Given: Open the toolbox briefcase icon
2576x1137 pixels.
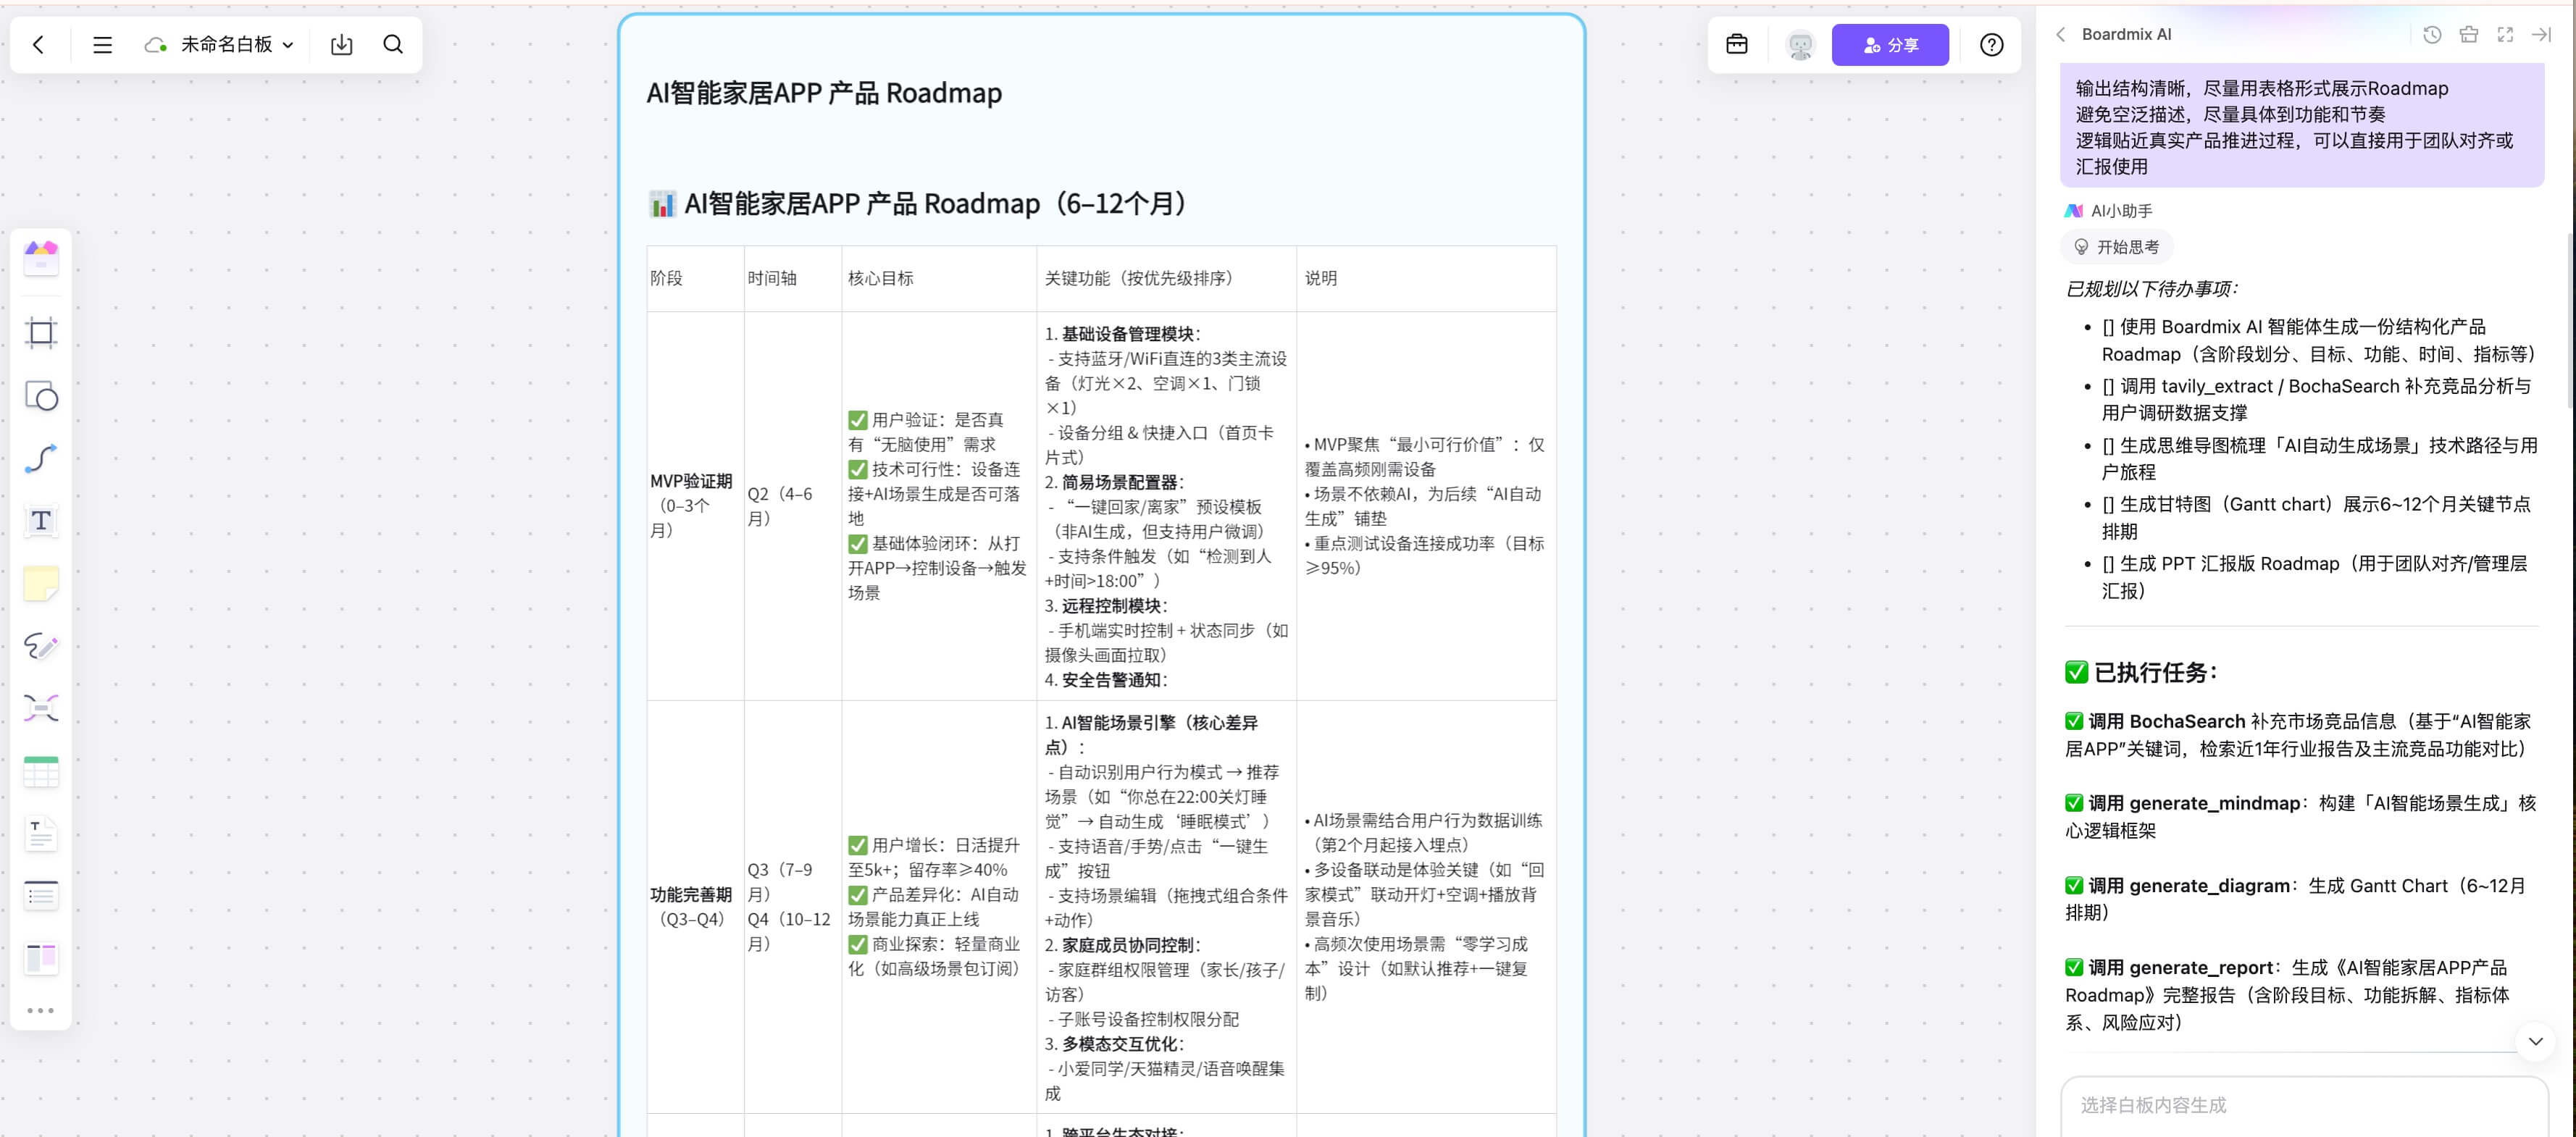Looking at the screenshot, I should click(x=1737, y=45).
